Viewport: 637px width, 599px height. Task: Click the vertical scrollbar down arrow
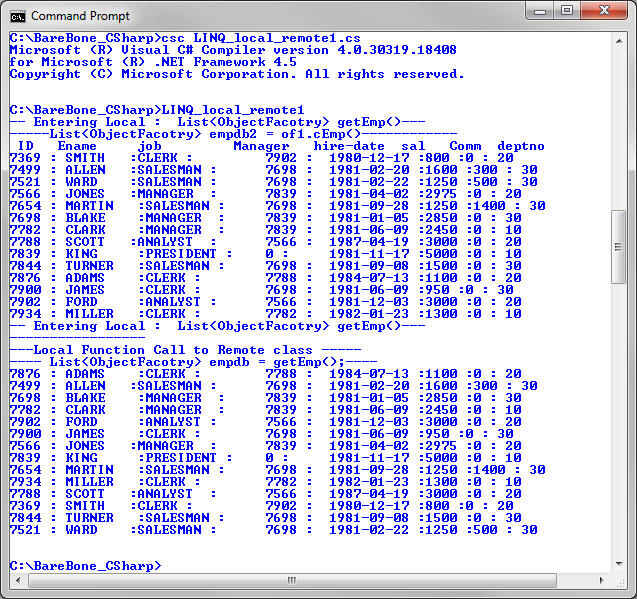619,565
